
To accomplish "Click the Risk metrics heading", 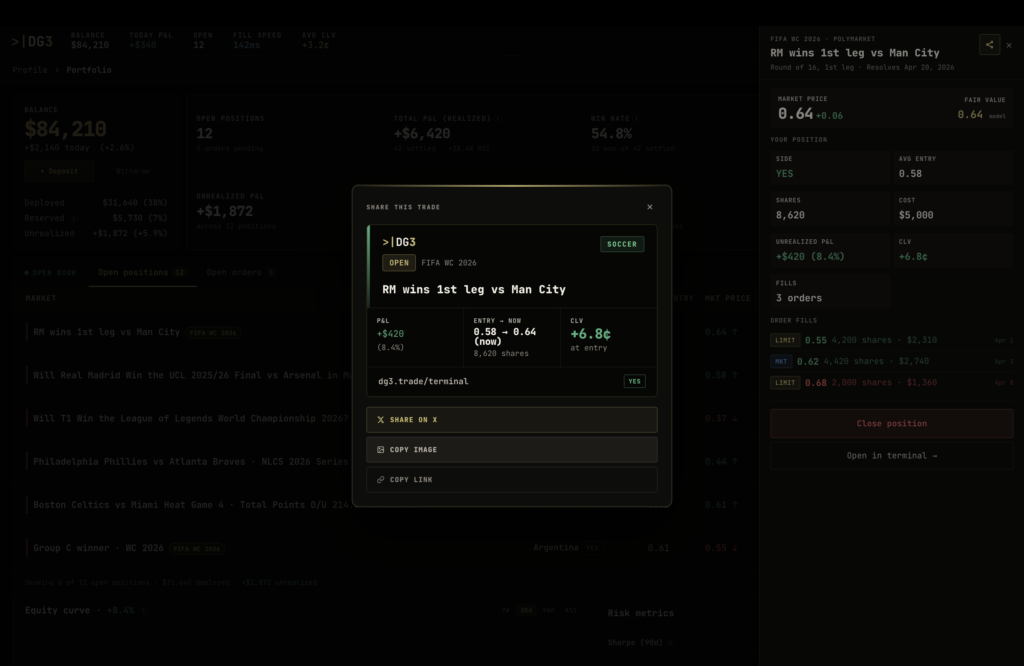I will point(641,613).
